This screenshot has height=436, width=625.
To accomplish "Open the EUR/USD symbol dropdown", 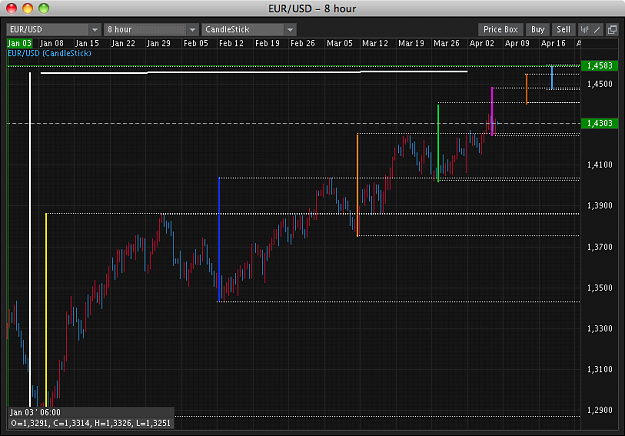I will tap(53, 29).
